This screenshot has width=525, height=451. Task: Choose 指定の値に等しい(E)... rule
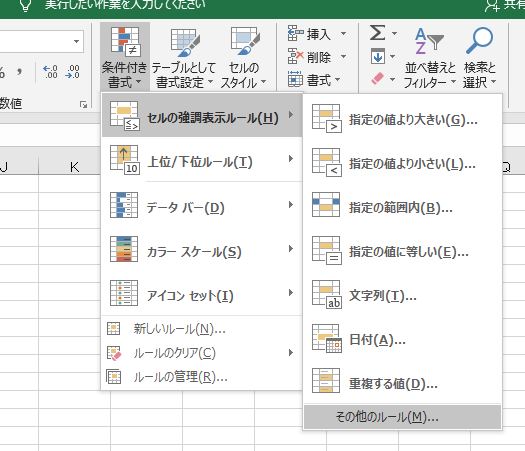(x=402, y=250)
